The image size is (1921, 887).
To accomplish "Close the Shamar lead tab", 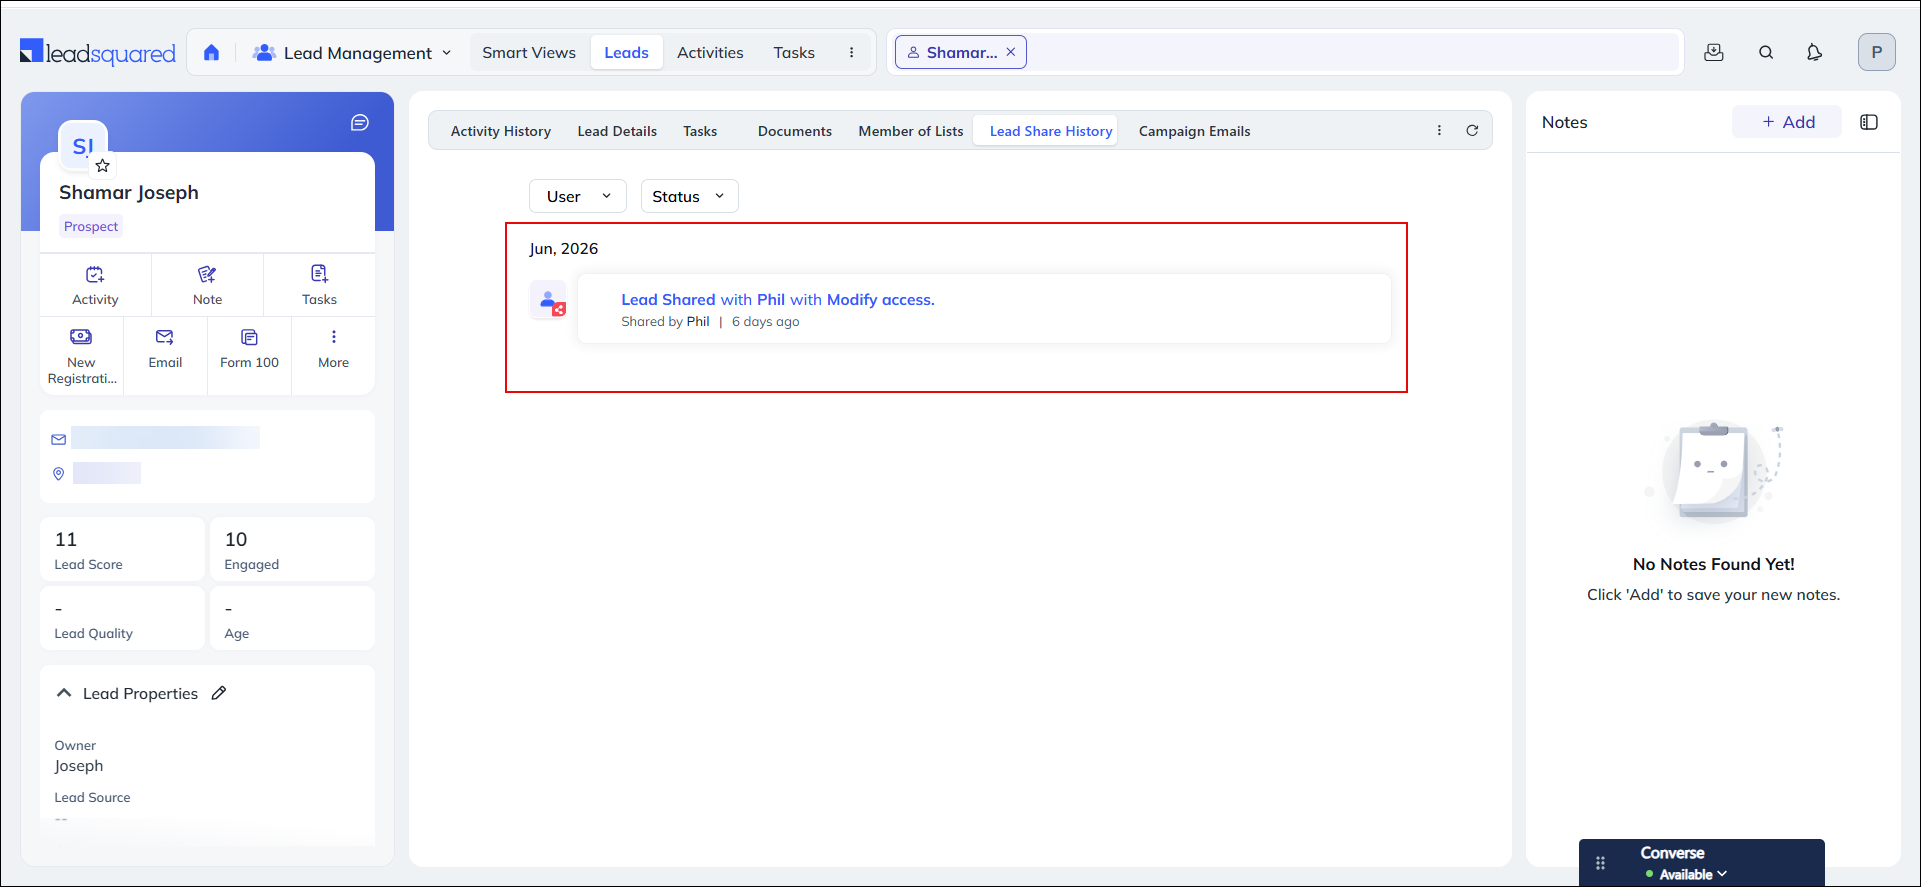I will click(x=1011, y=52).
